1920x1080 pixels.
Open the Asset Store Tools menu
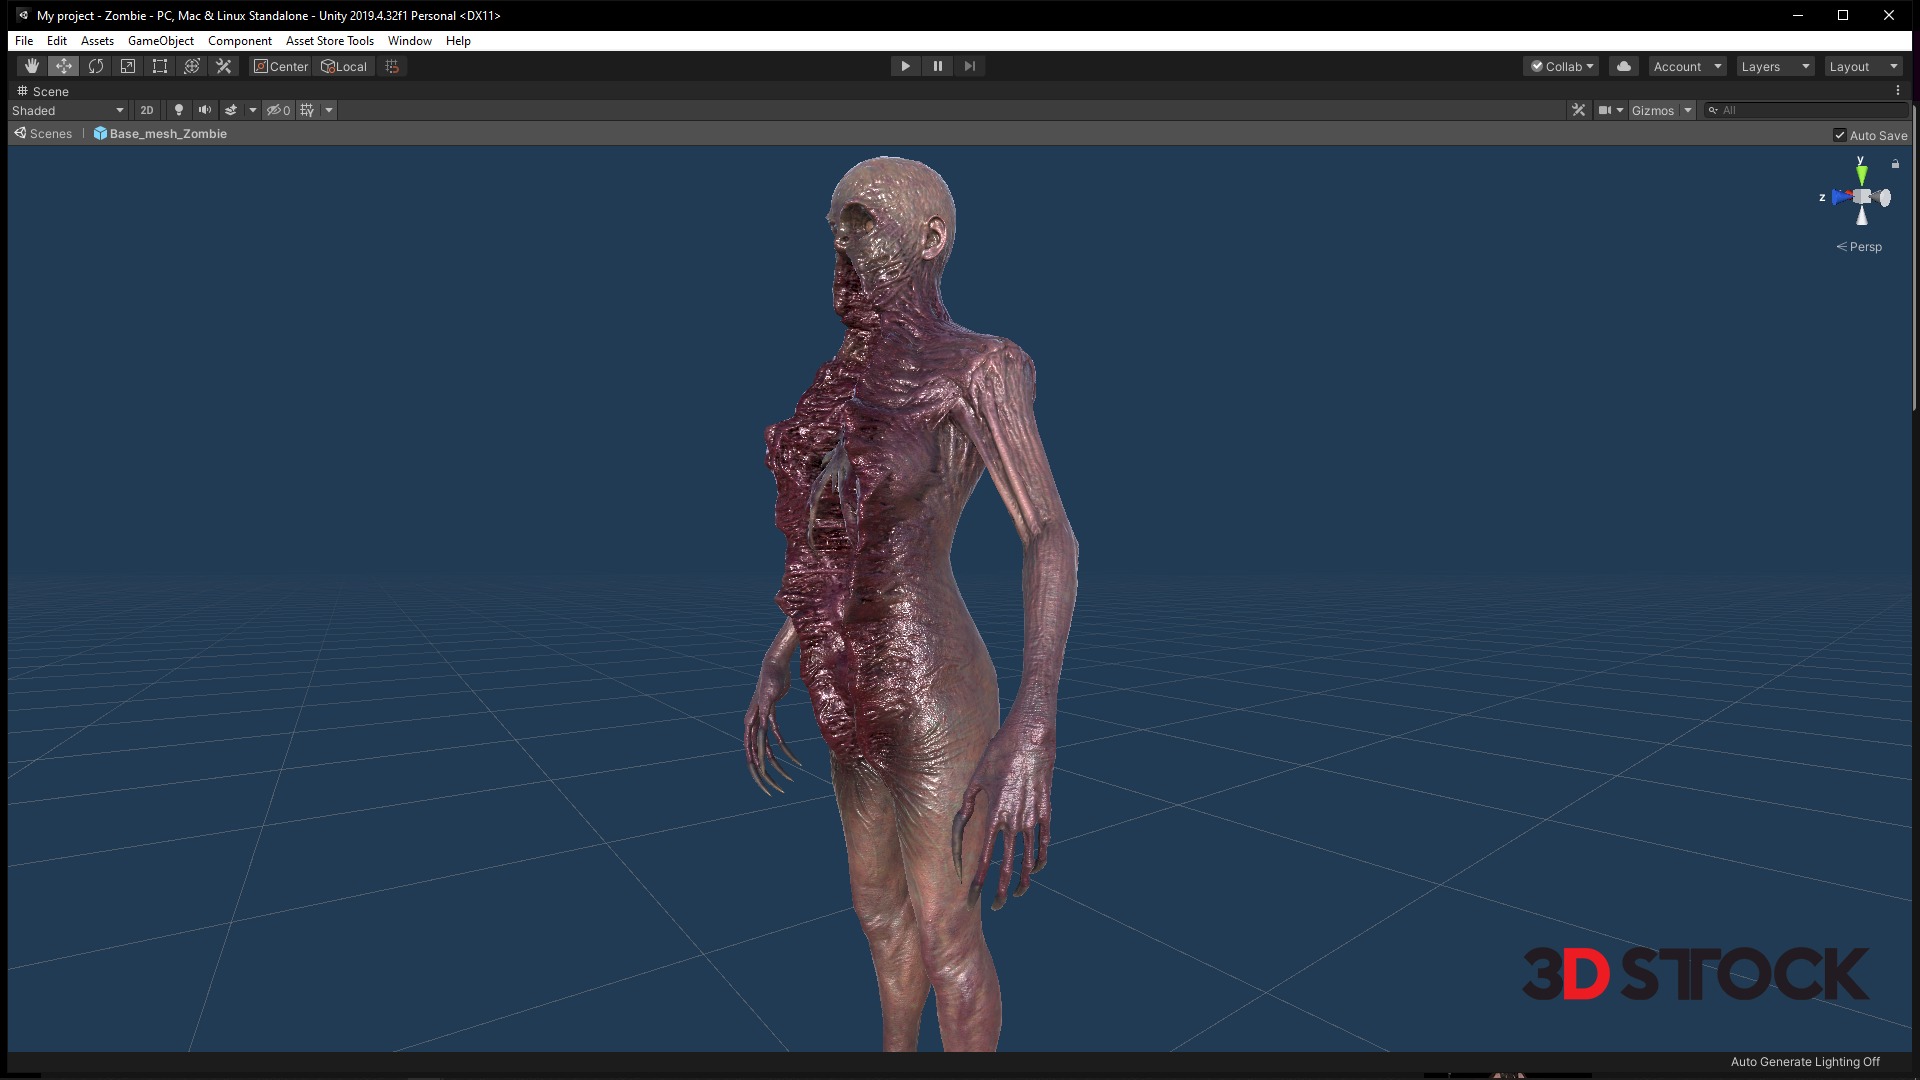pyautogui.click(x=329, y=41)
